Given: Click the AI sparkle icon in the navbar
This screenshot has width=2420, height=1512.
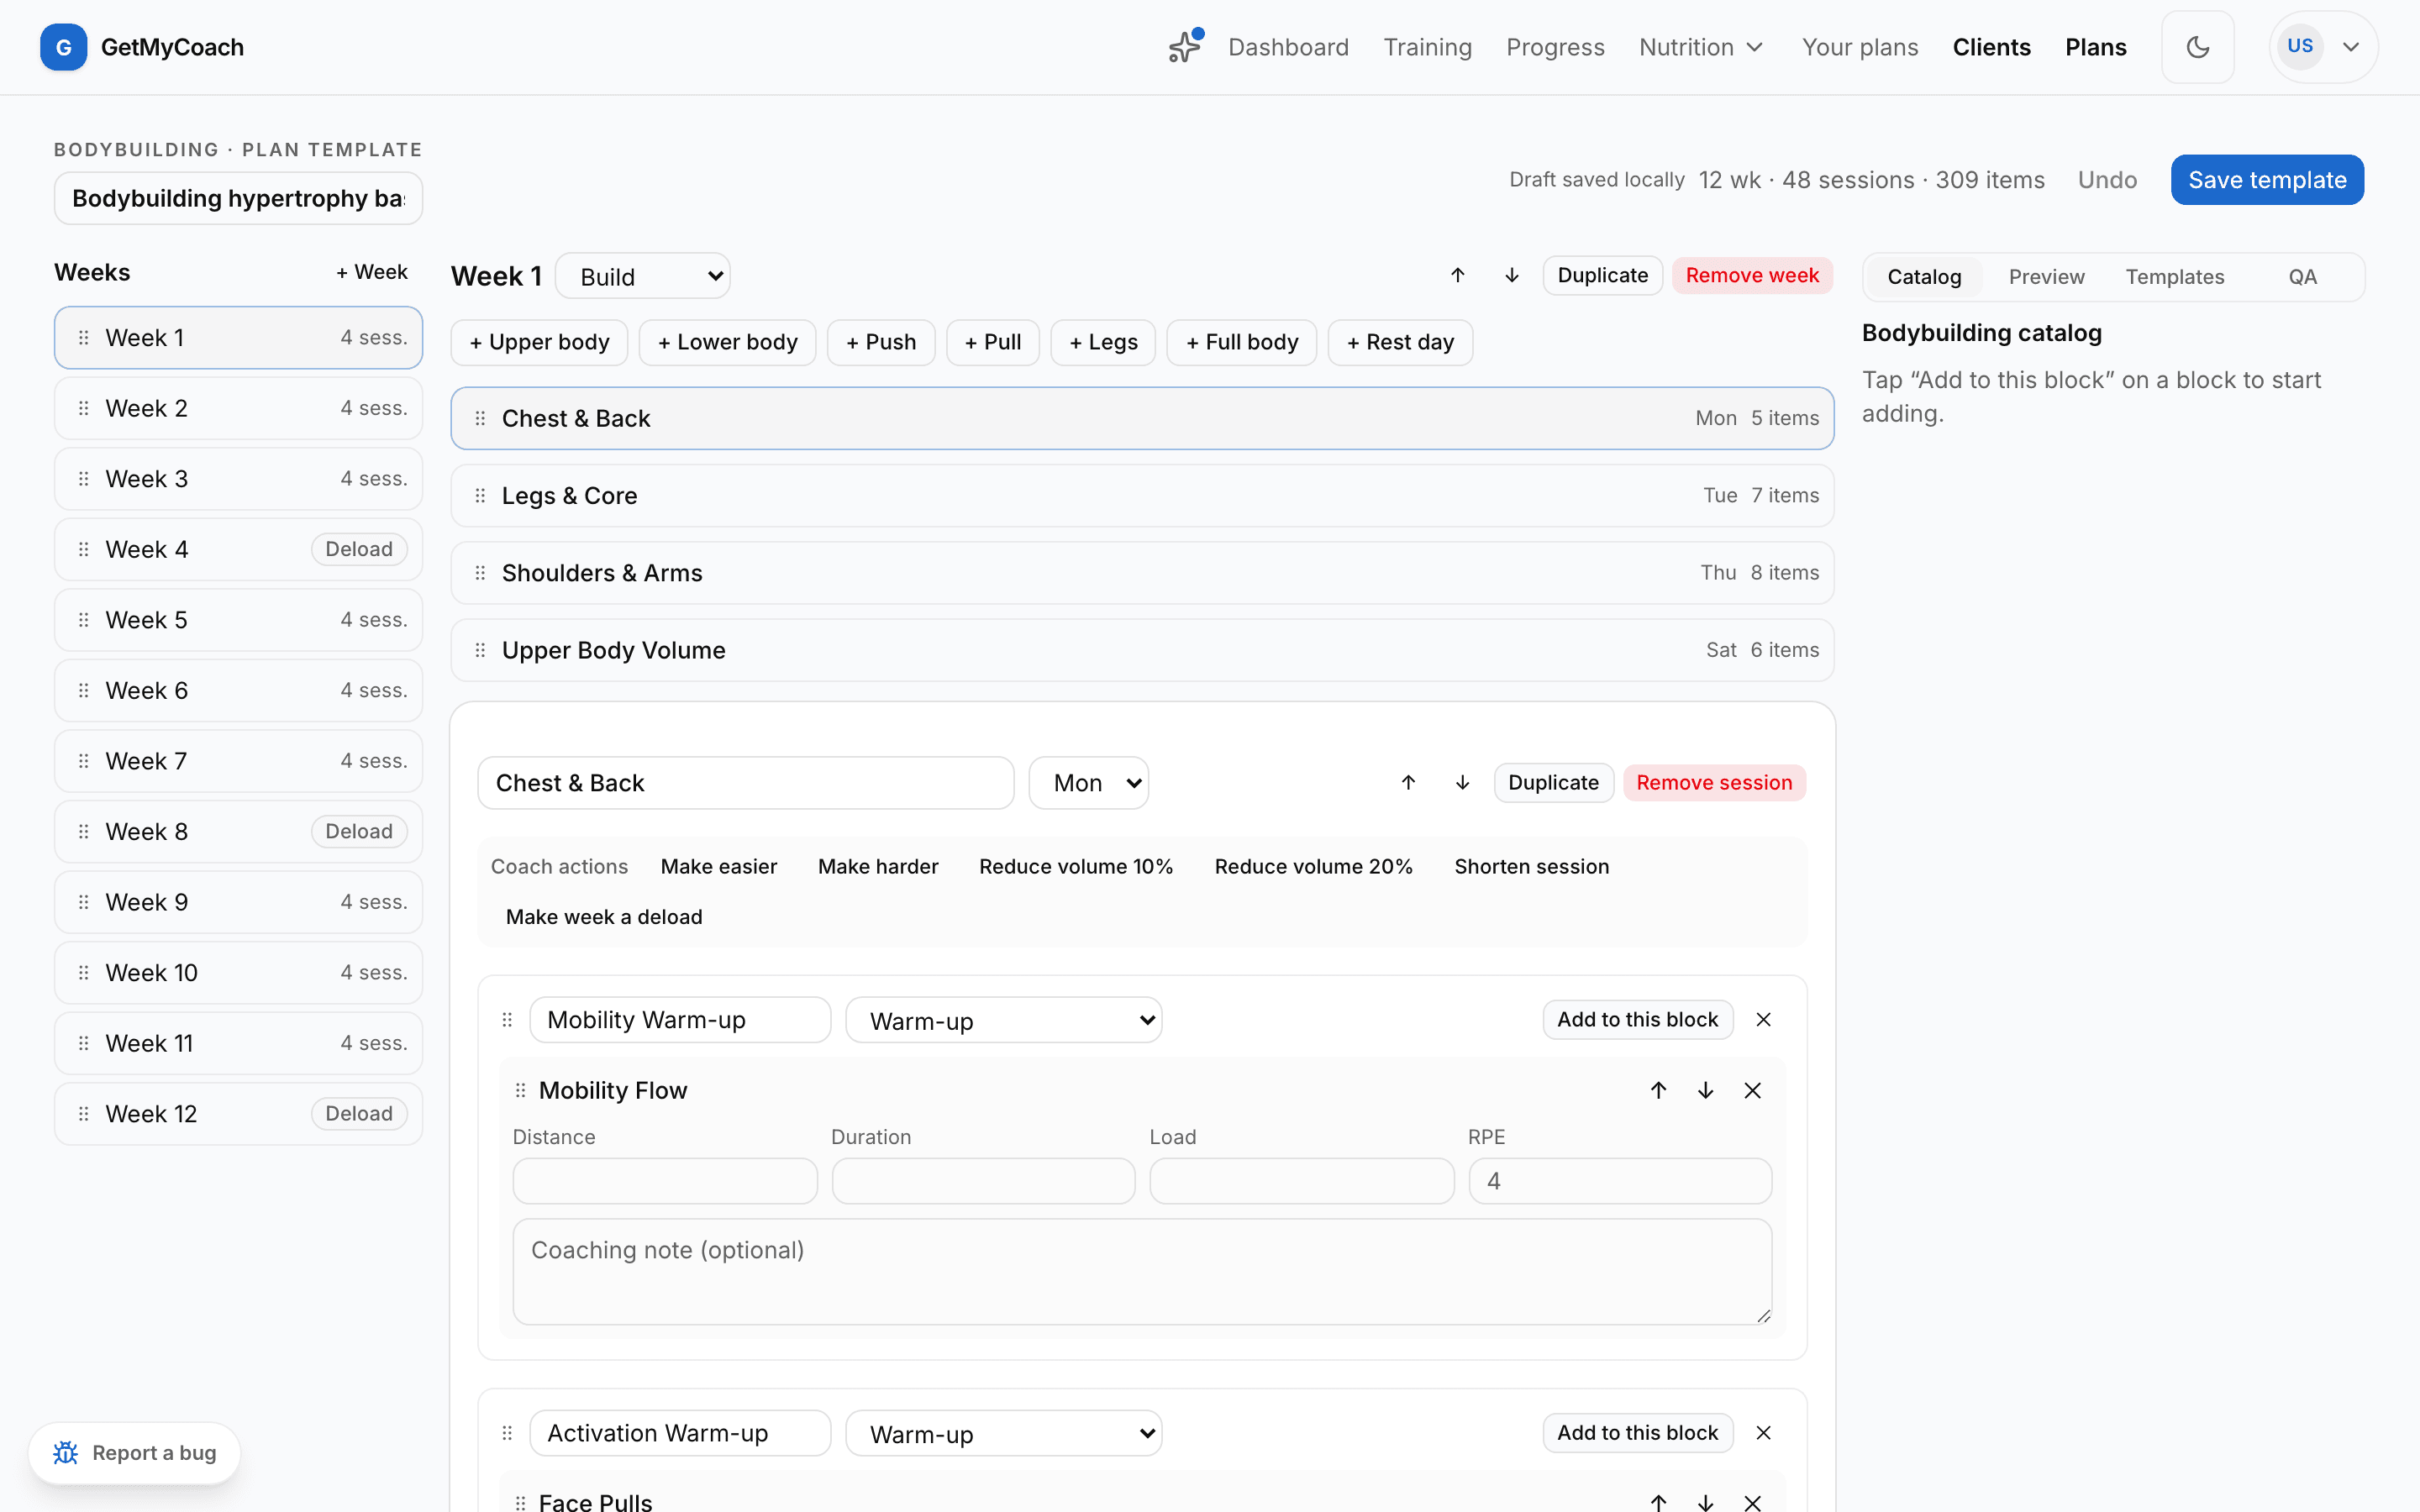Looking at the screenshot, I should pyautogui.click(x=1185, y=47).
